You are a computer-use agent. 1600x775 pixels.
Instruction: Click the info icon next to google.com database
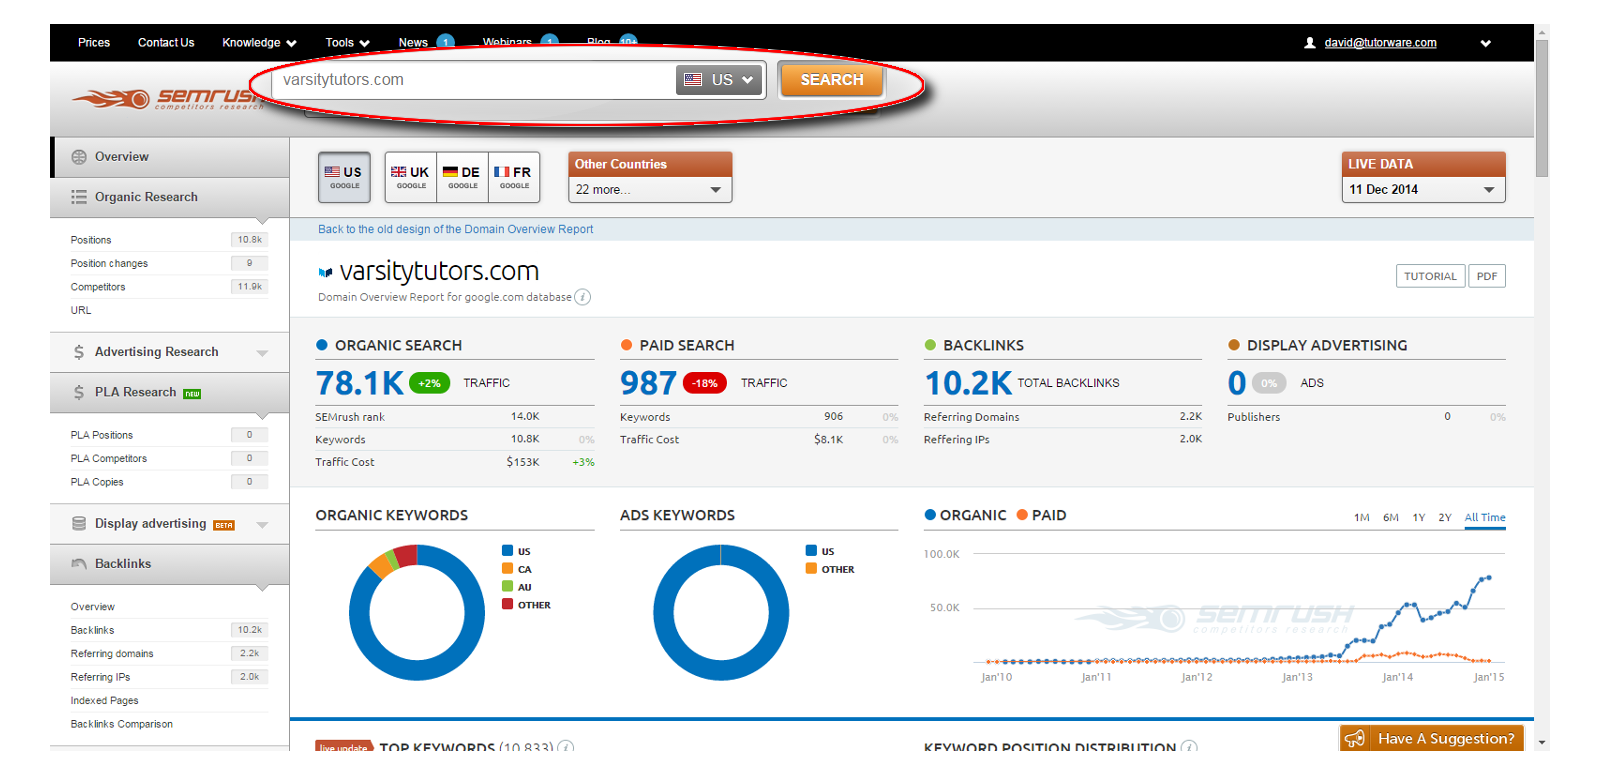[x=582, y=297]
